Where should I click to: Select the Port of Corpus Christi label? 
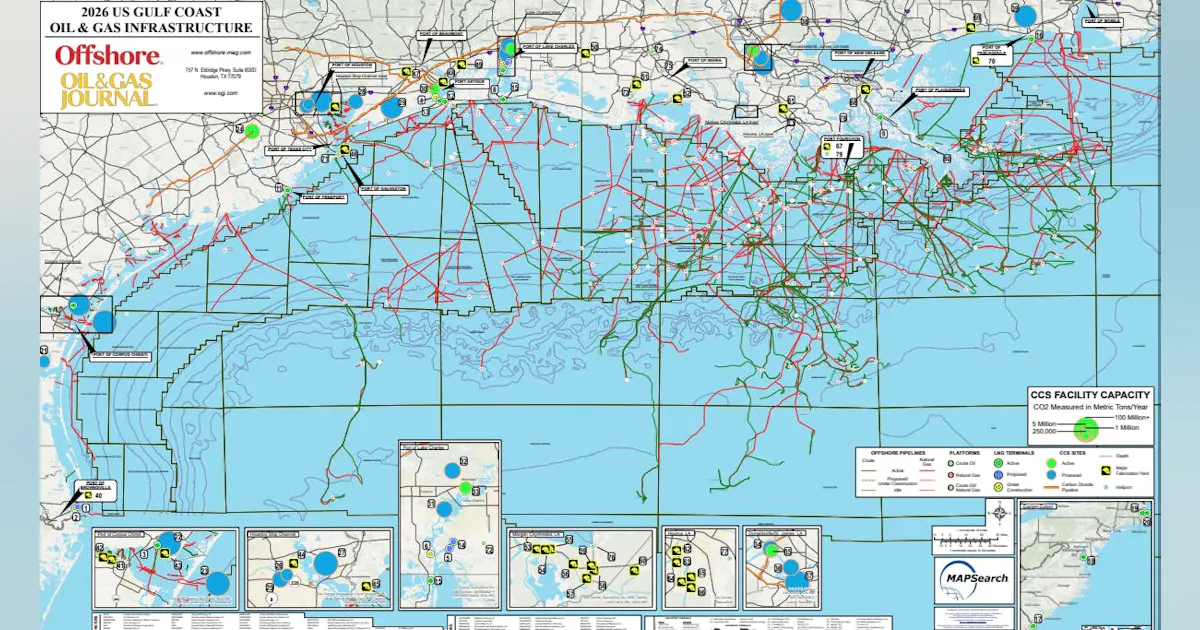pos(121,355)
